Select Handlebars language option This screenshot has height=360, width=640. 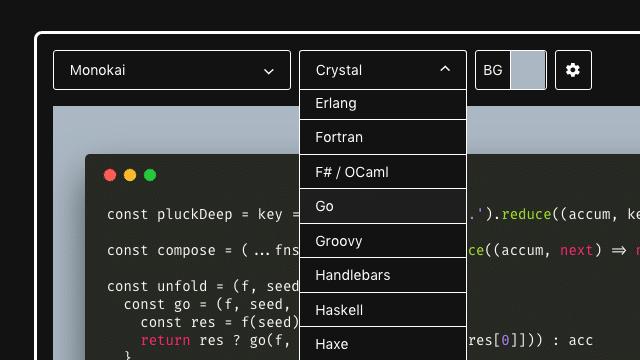click(x=383, y=275)
